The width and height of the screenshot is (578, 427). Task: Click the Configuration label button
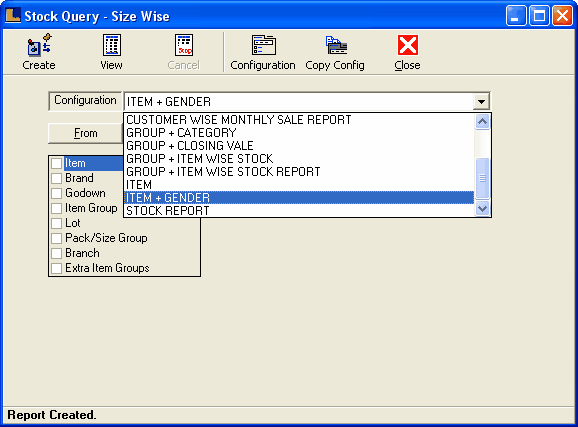coord(85,101)
